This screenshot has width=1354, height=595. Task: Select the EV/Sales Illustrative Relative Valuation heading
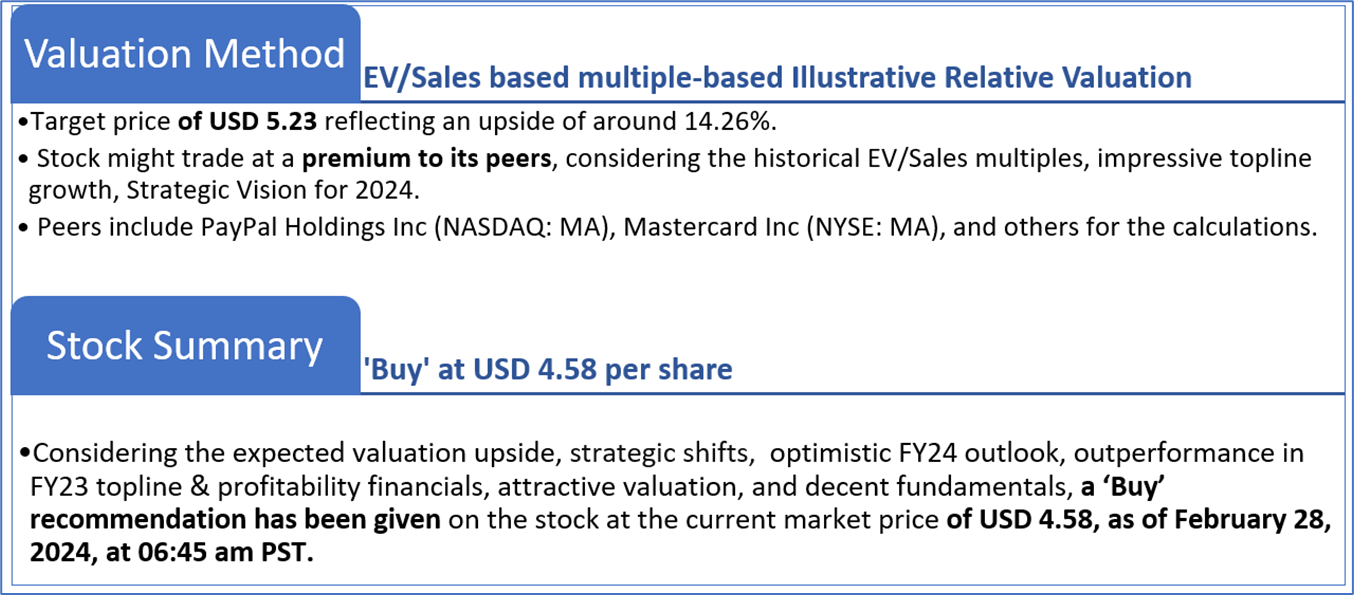point(777,77)
